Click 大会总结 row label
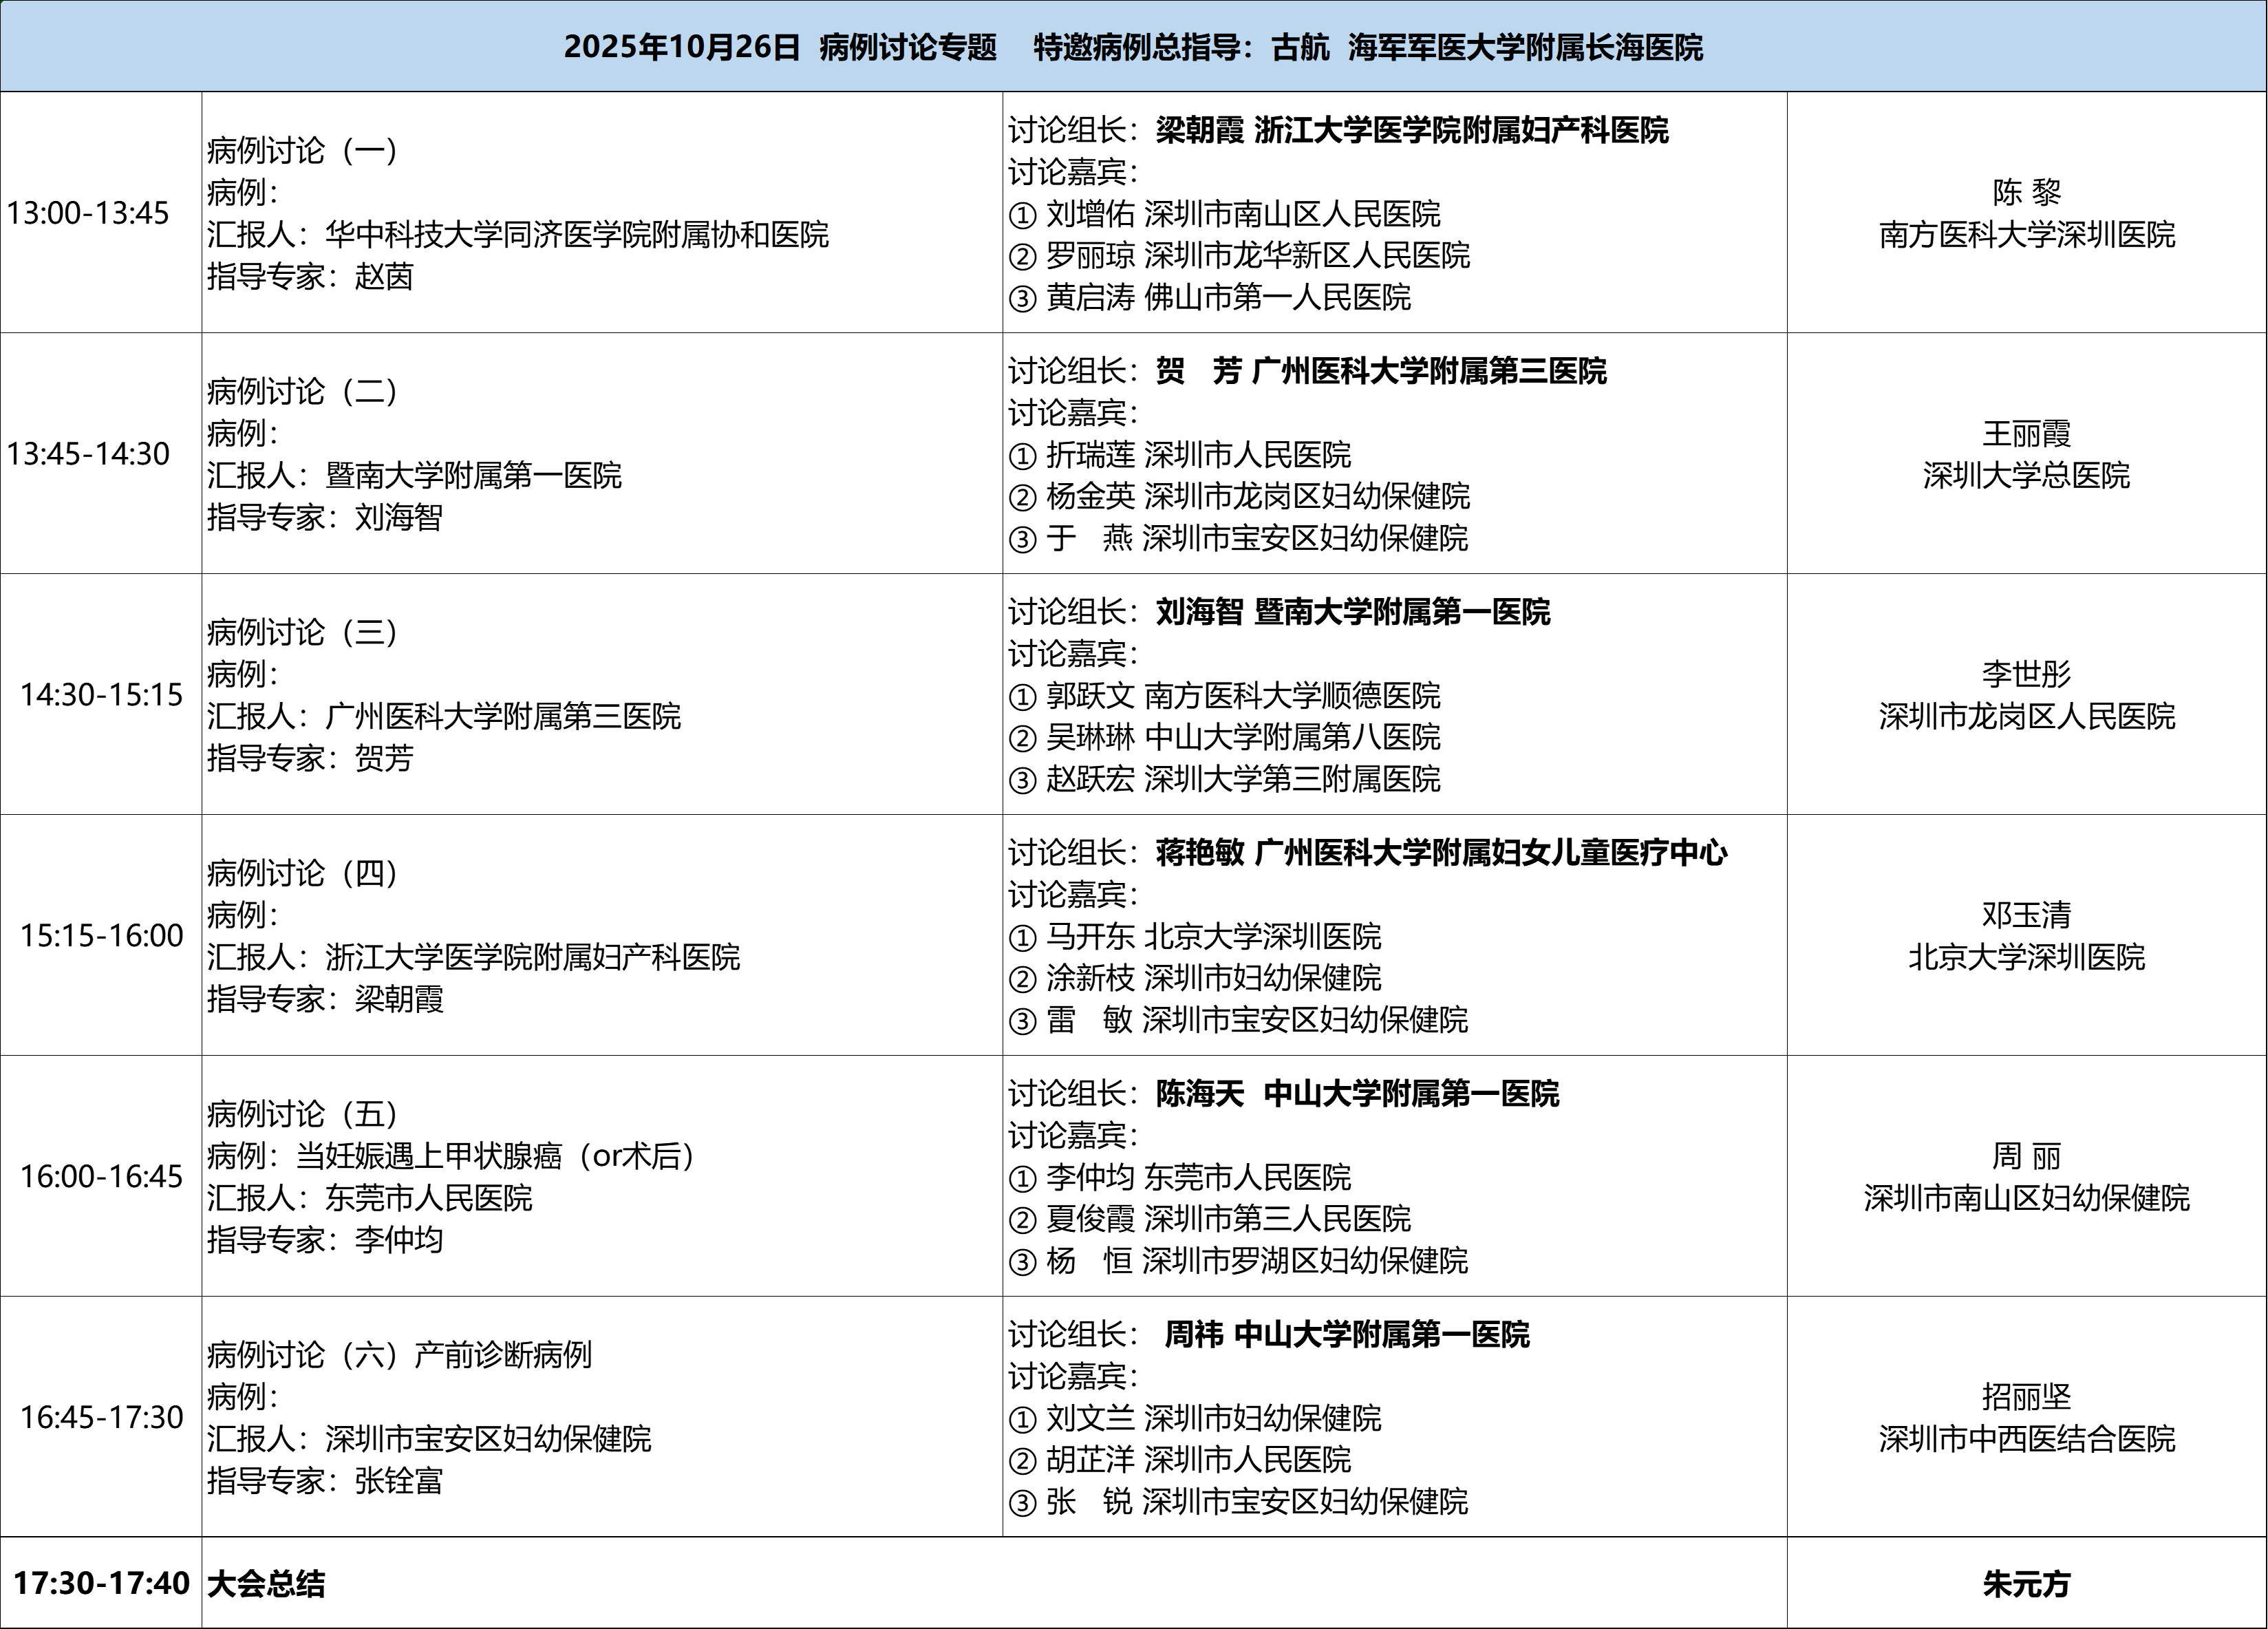 (x=266, y=1584)
